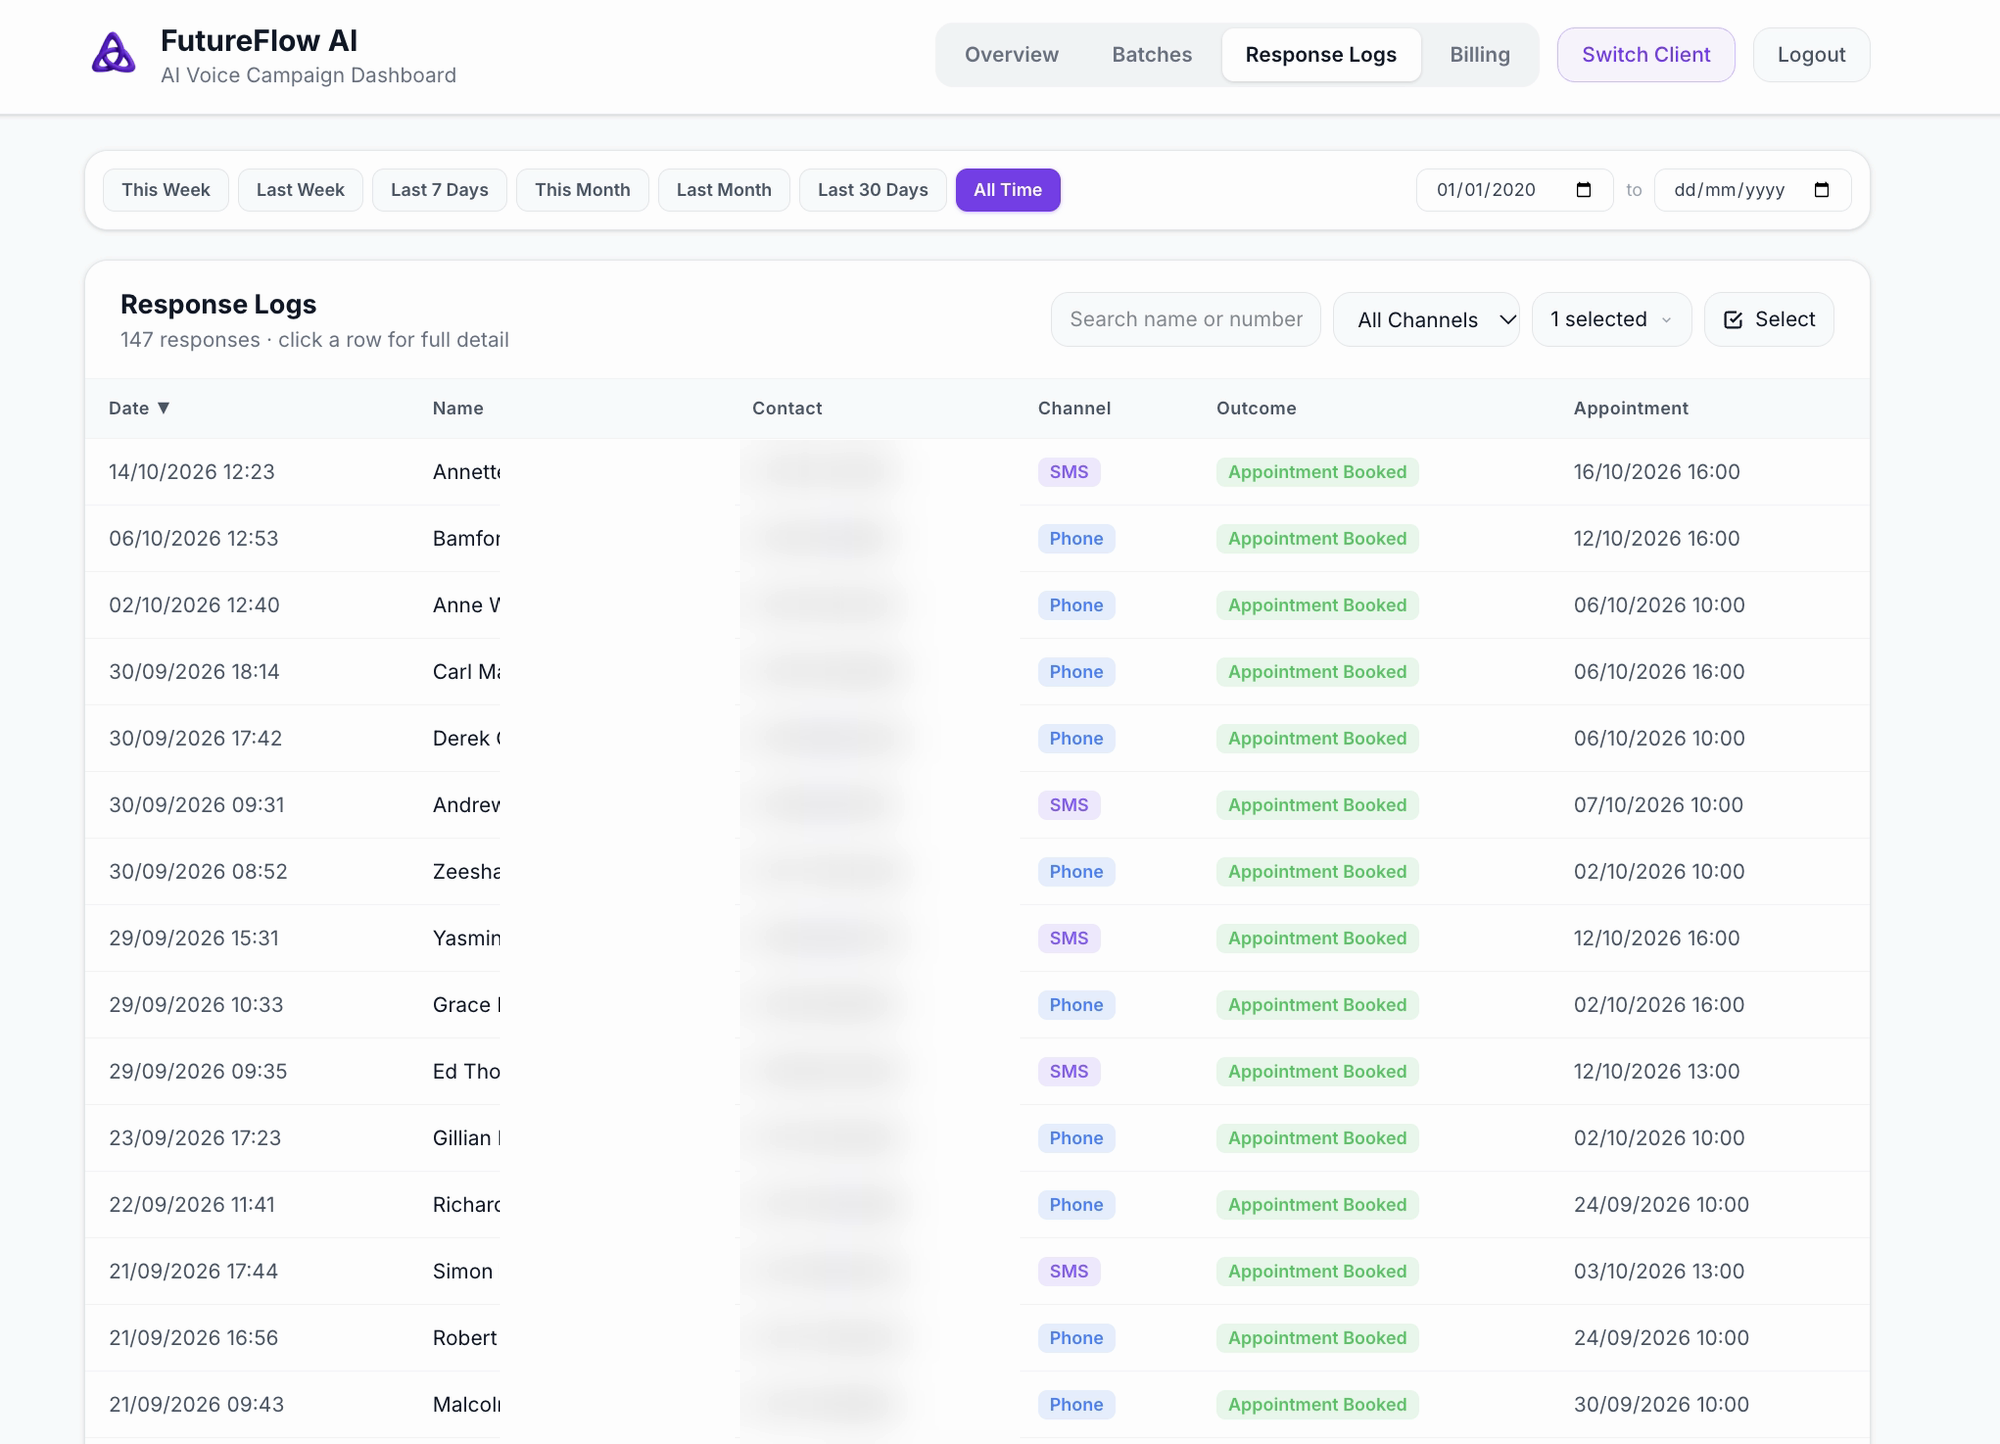
Task: Click the FutureFlow AI logo icon
Action: coord(114,54)
